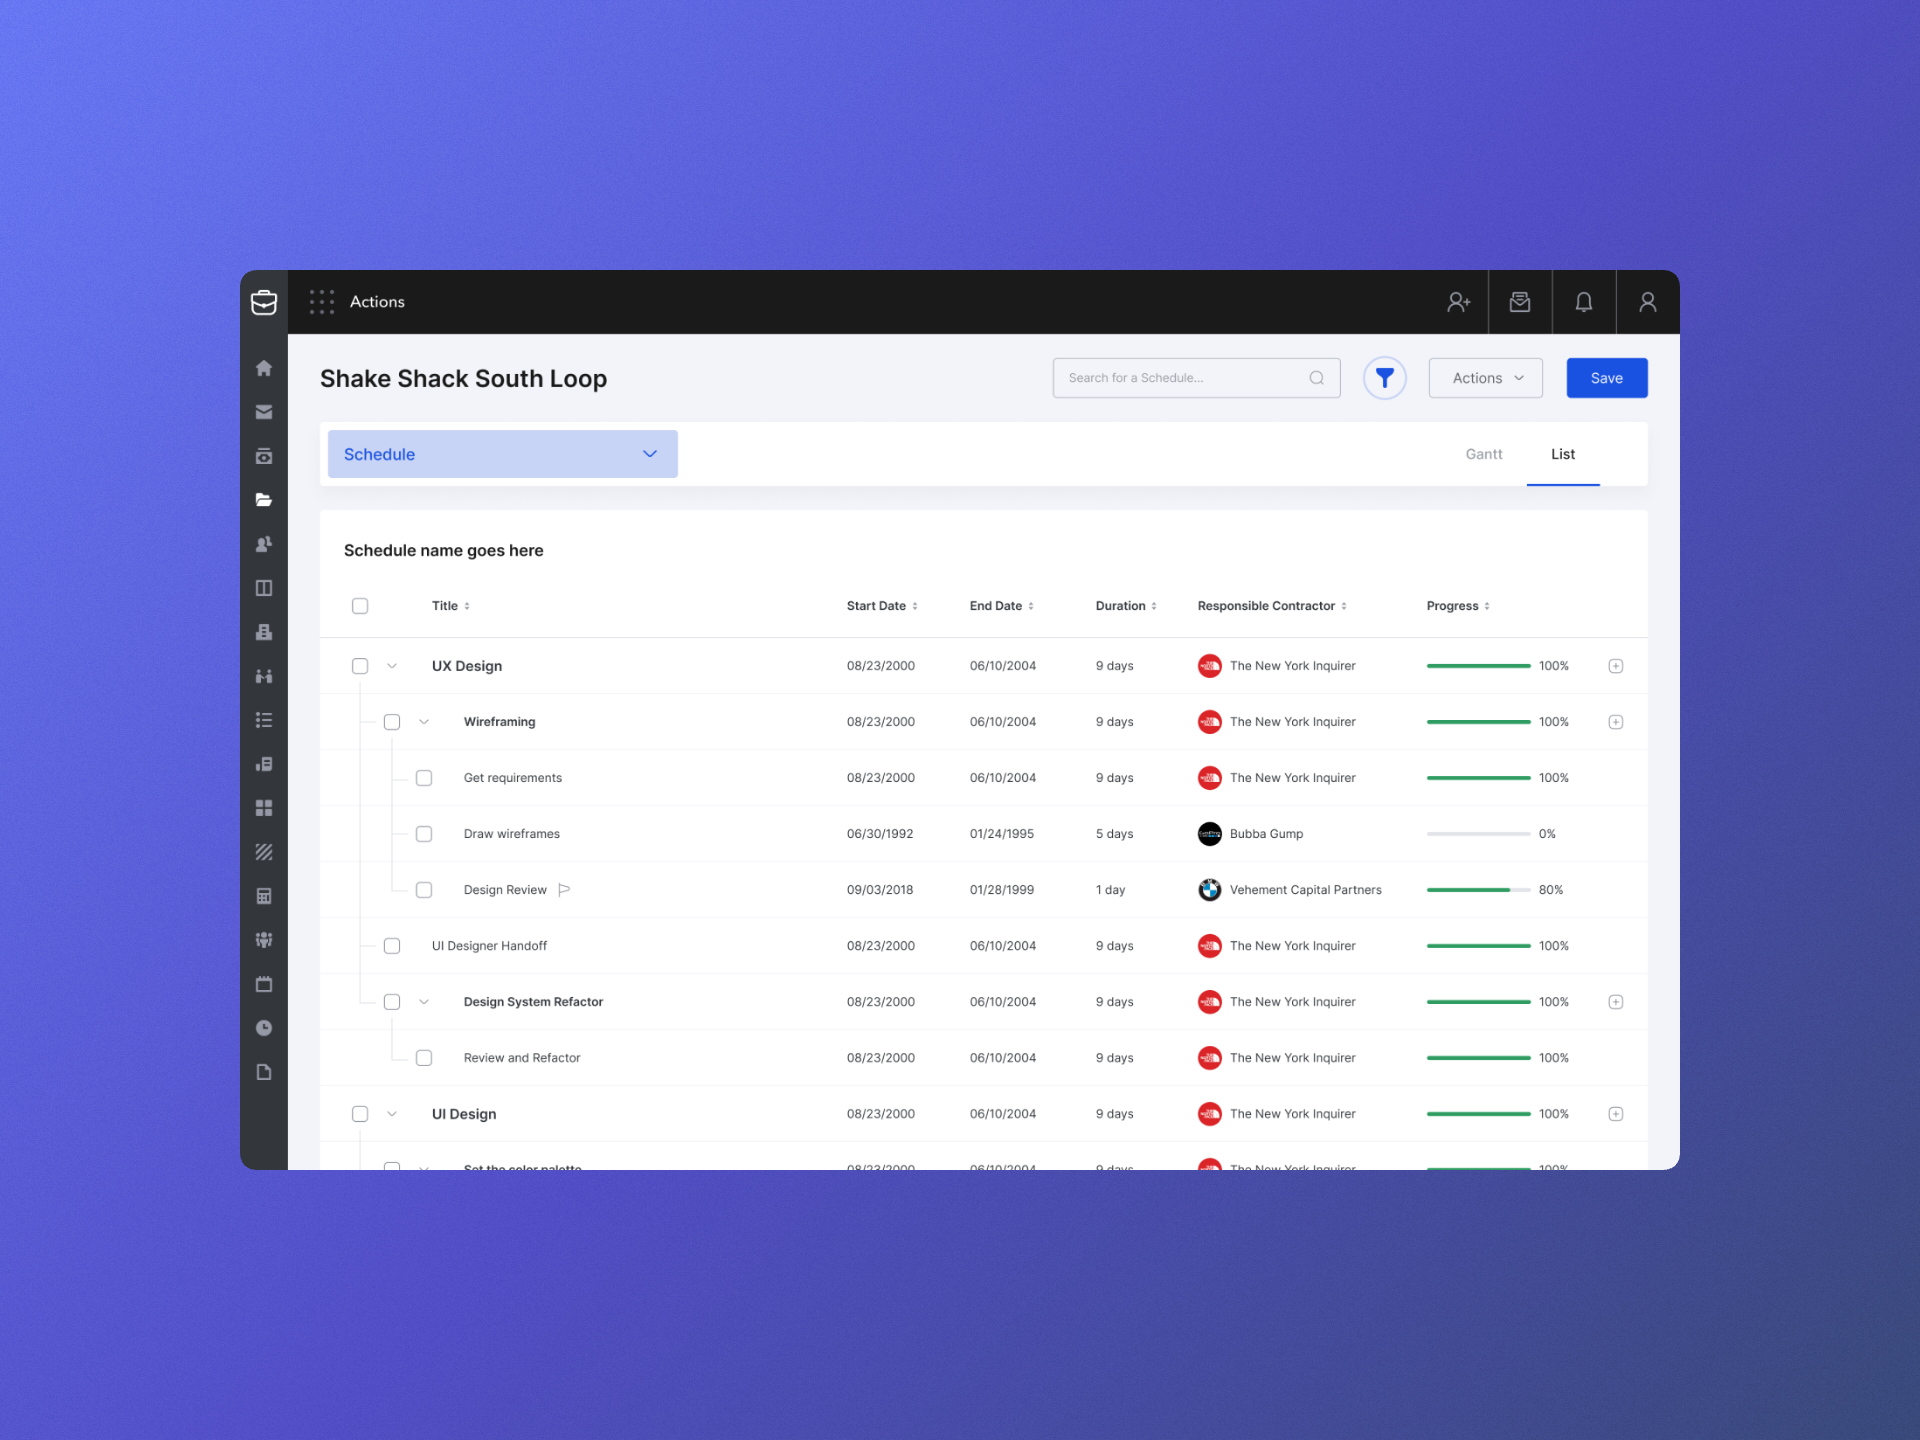This screenshot has width=1920, height=1440.
Task: Sort the table by Start Date
Action: coord(914,605)
